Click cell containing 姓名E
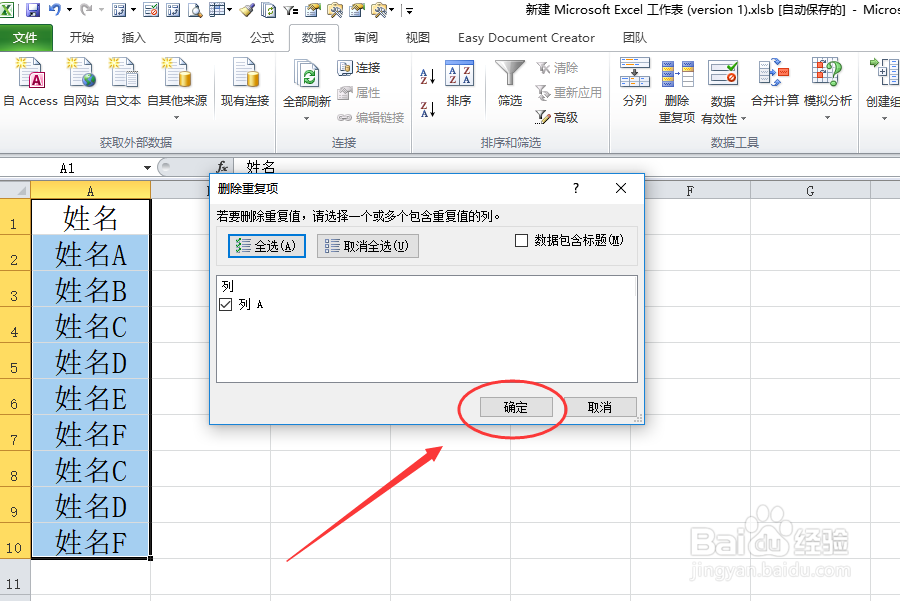Screen dimensions: 900x601 pos(91,398)
